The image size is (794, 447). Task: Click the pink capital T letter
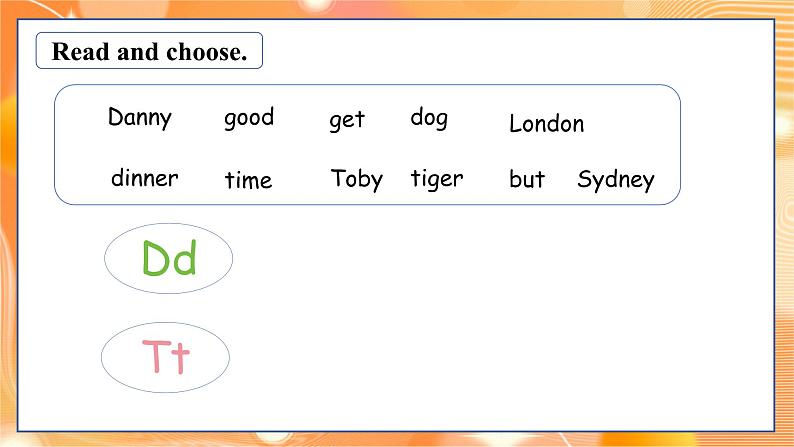pyautogui.click(x=156, y=356)
